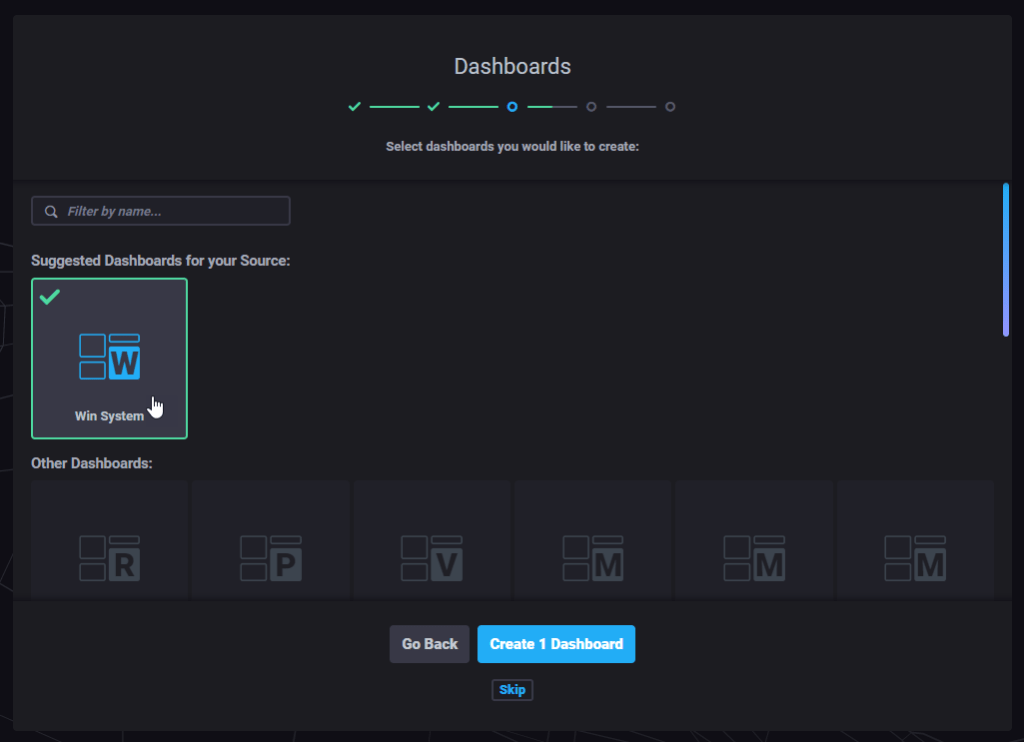The width and height of the screenshot is (1024, 742).
Task: Select the rightmost M dashboard card
Action: pos(915,558)
